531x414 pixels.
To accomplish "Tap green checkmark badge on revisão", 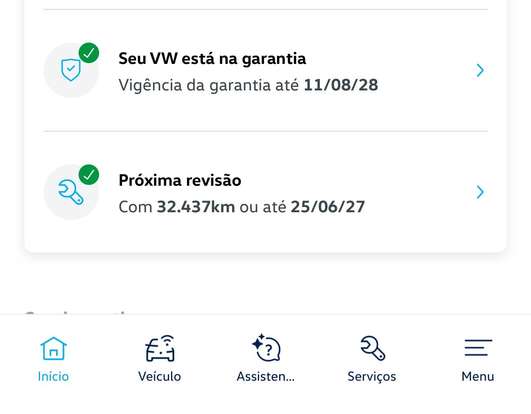I will [89, 175].
